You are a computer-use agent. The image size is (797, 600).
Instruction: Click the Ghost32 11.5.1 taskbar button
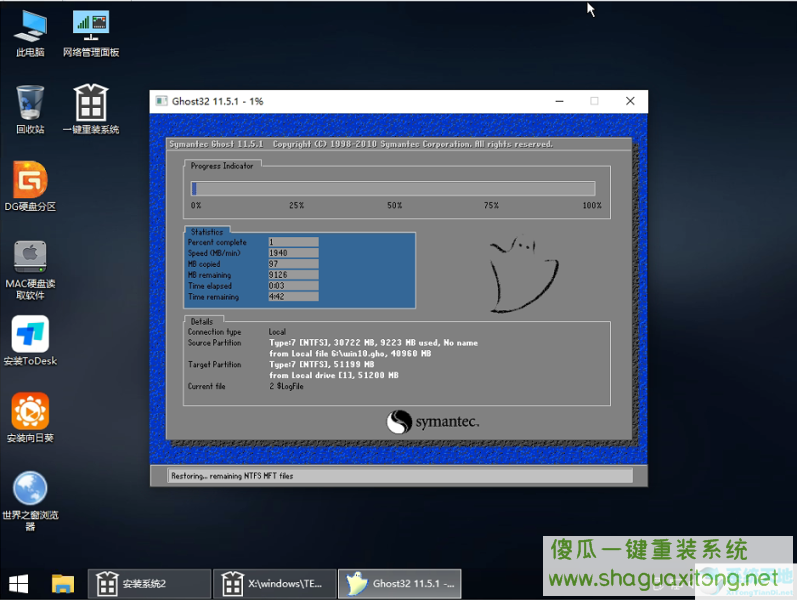(x=400, y=584)
